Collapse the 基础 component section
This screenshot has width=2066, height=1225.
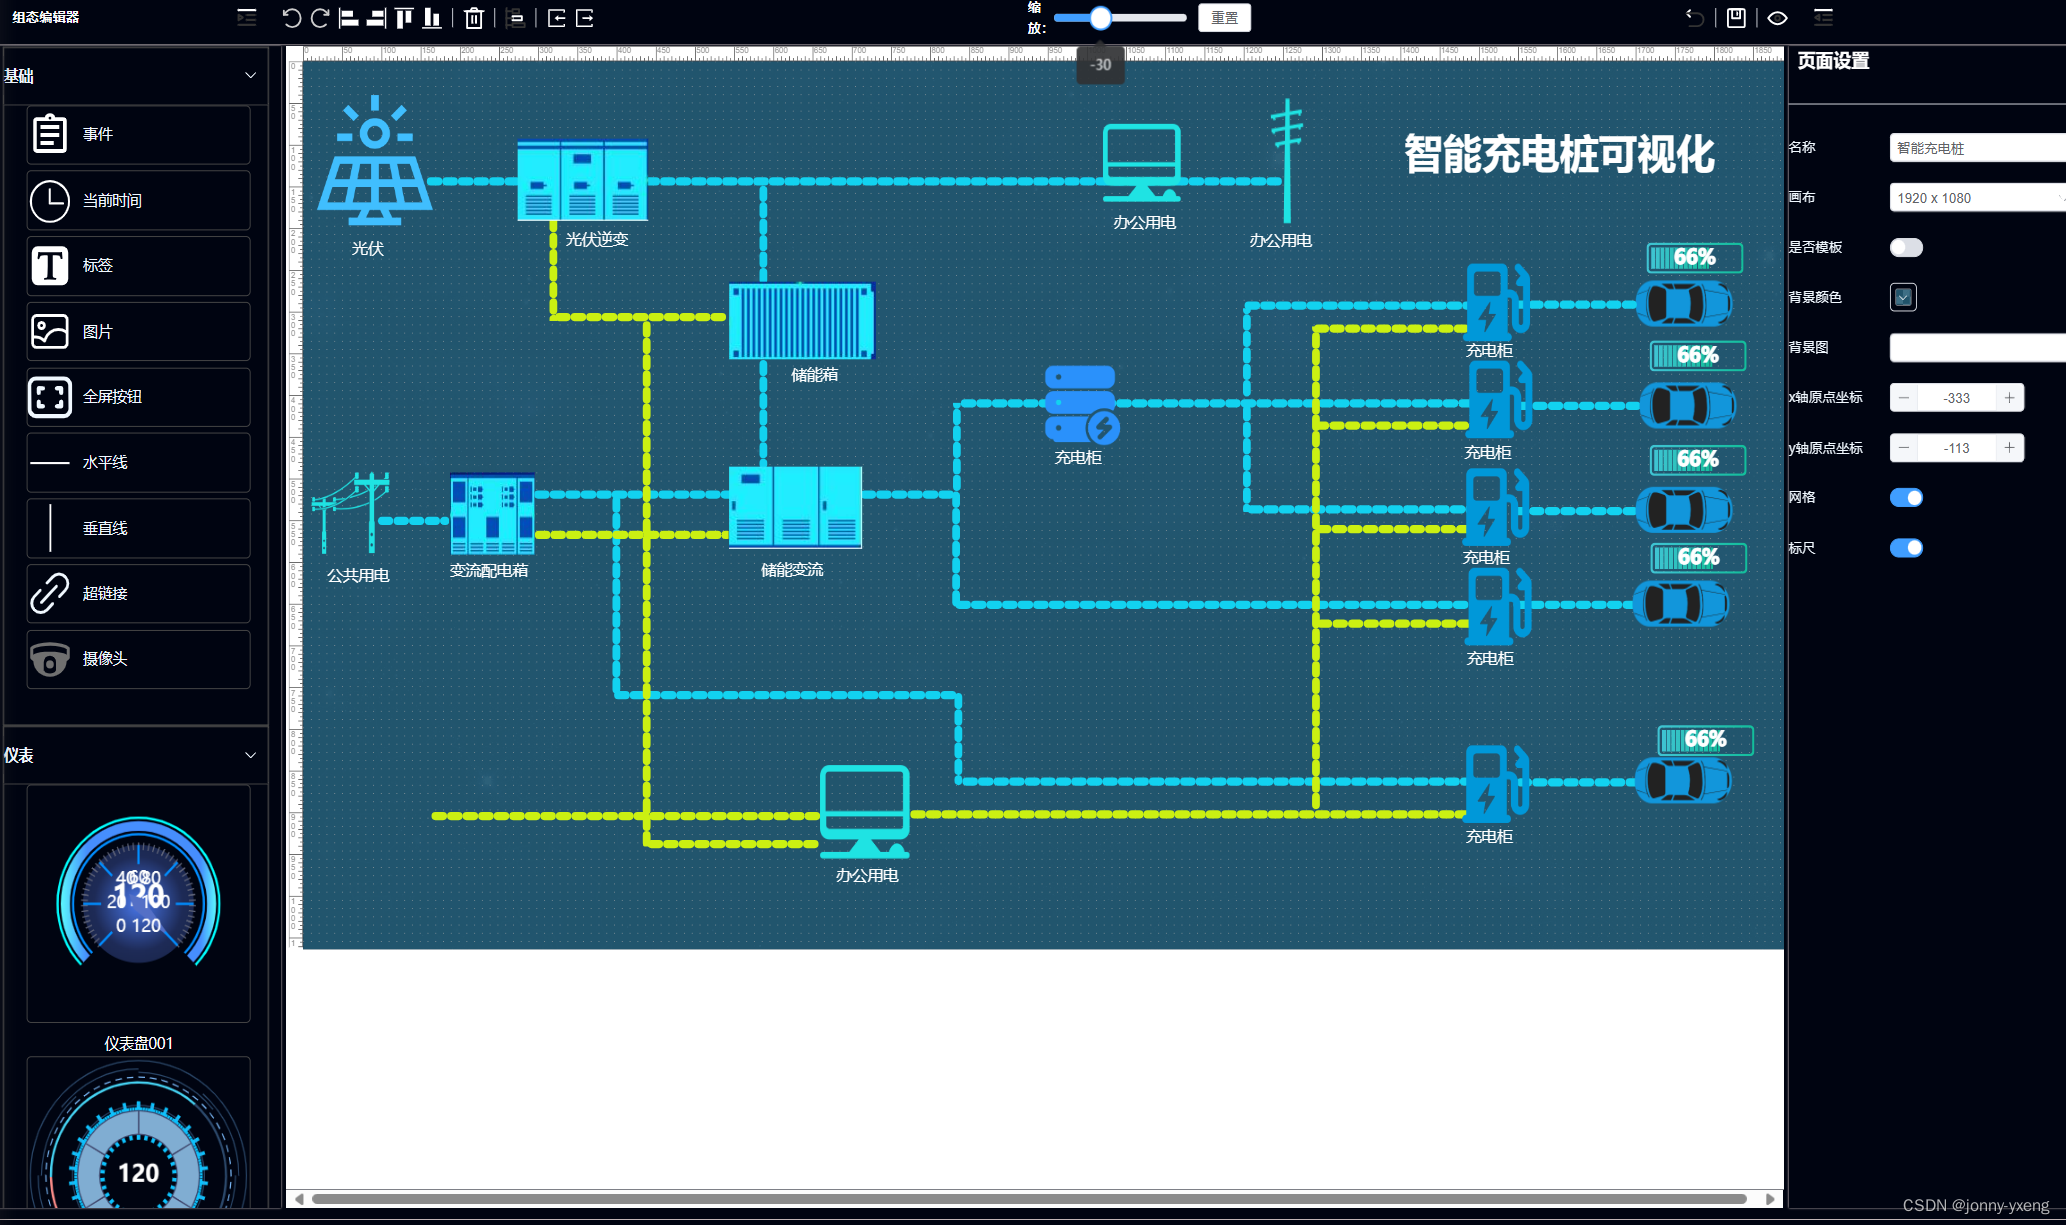click(250, 76)
